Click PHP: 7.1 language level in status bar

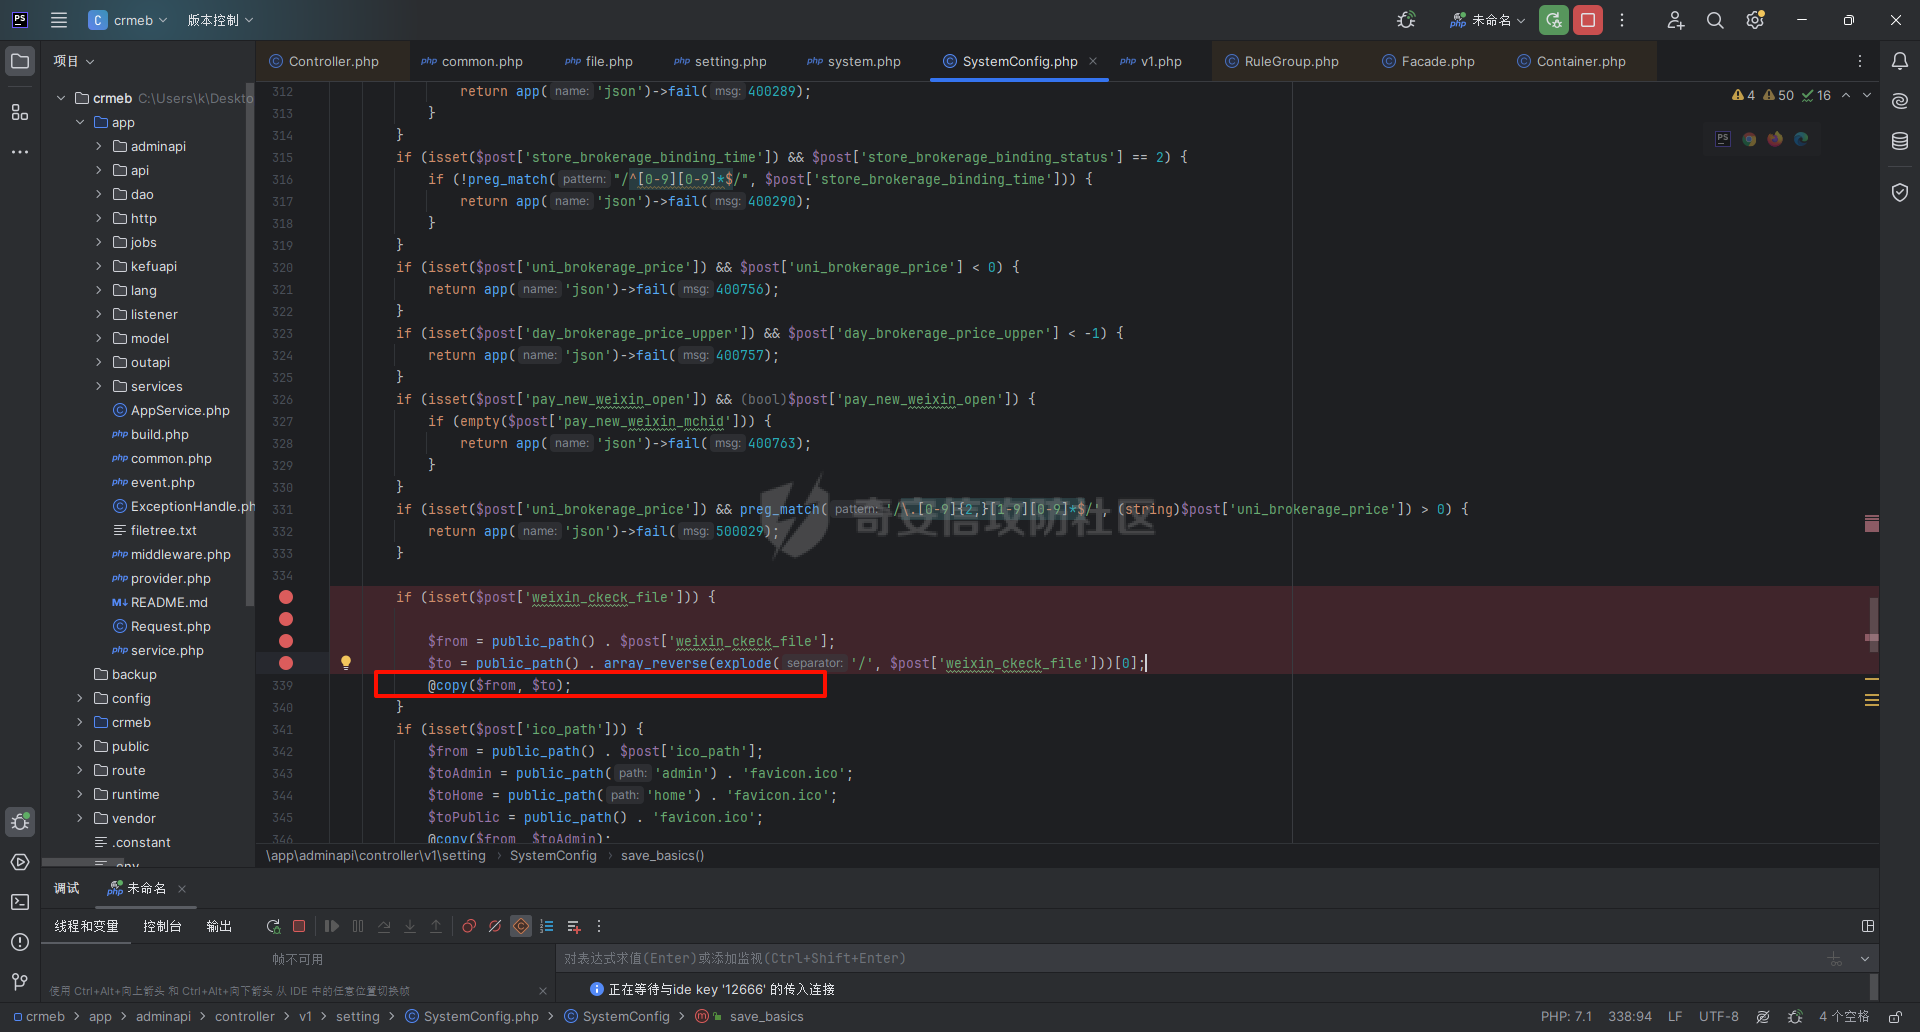pos(1566,1016)
